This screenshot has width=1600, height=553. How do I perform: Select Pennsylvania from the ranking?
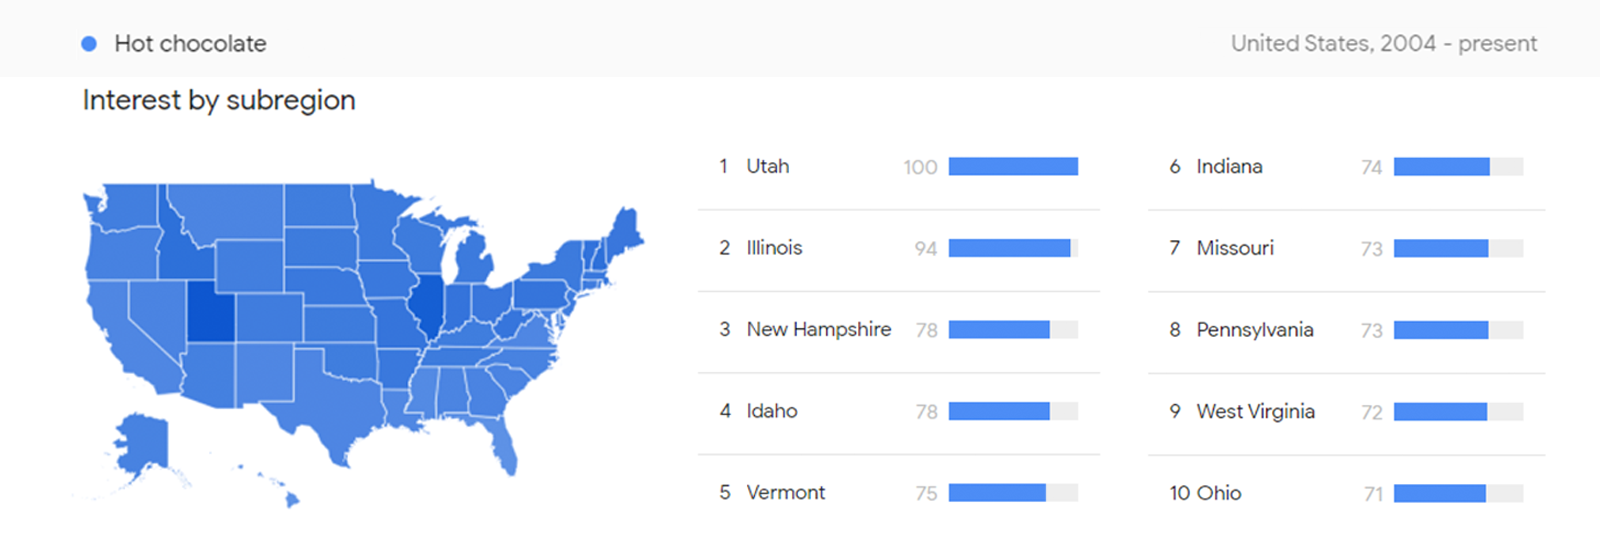(1254, 329)
